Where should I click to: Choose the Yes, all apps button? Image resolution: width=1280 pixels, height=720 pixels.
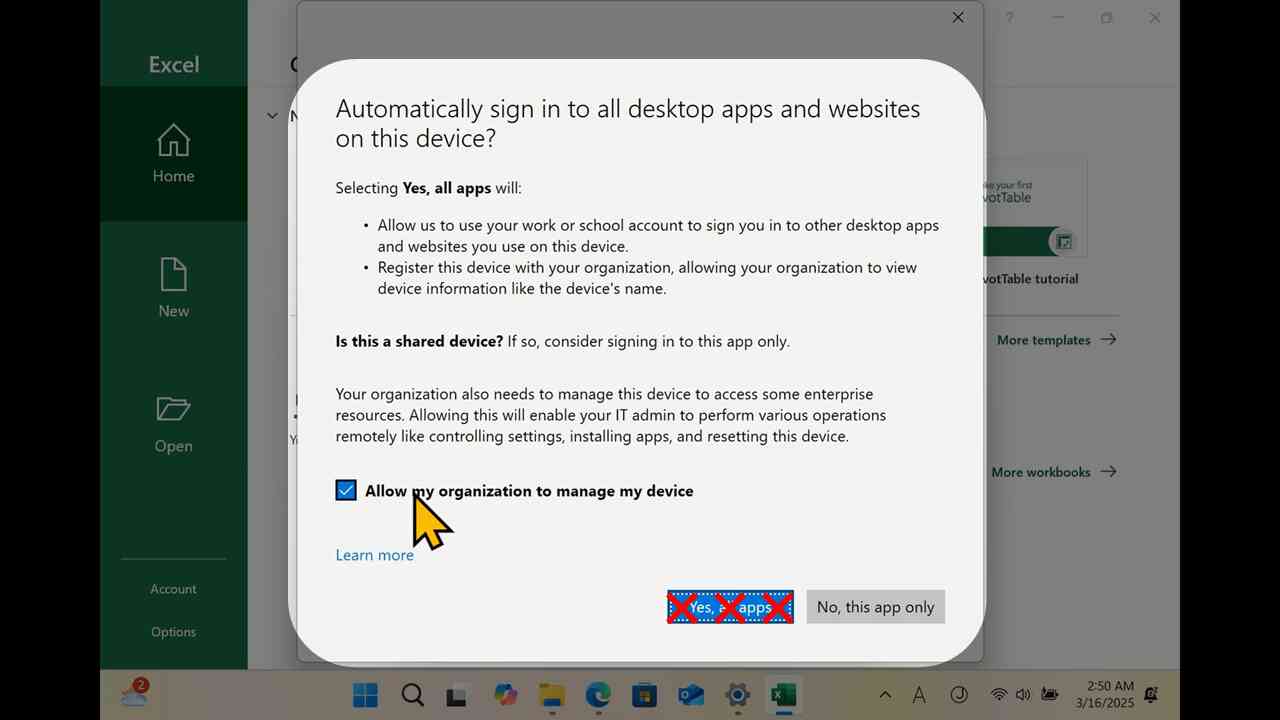pos(730,607)
